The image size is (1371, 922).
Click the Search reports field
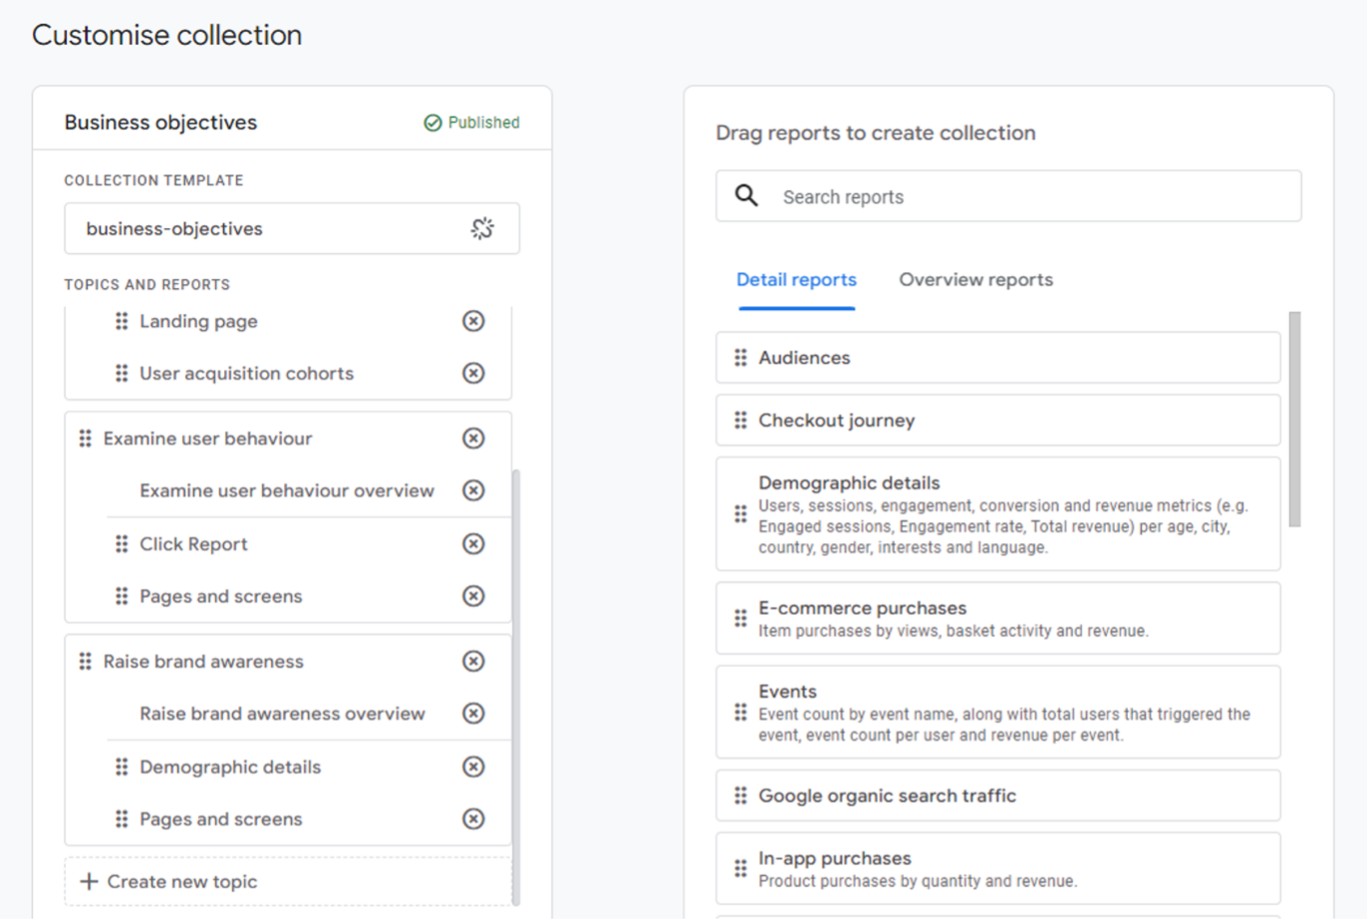click(1009, 197)
